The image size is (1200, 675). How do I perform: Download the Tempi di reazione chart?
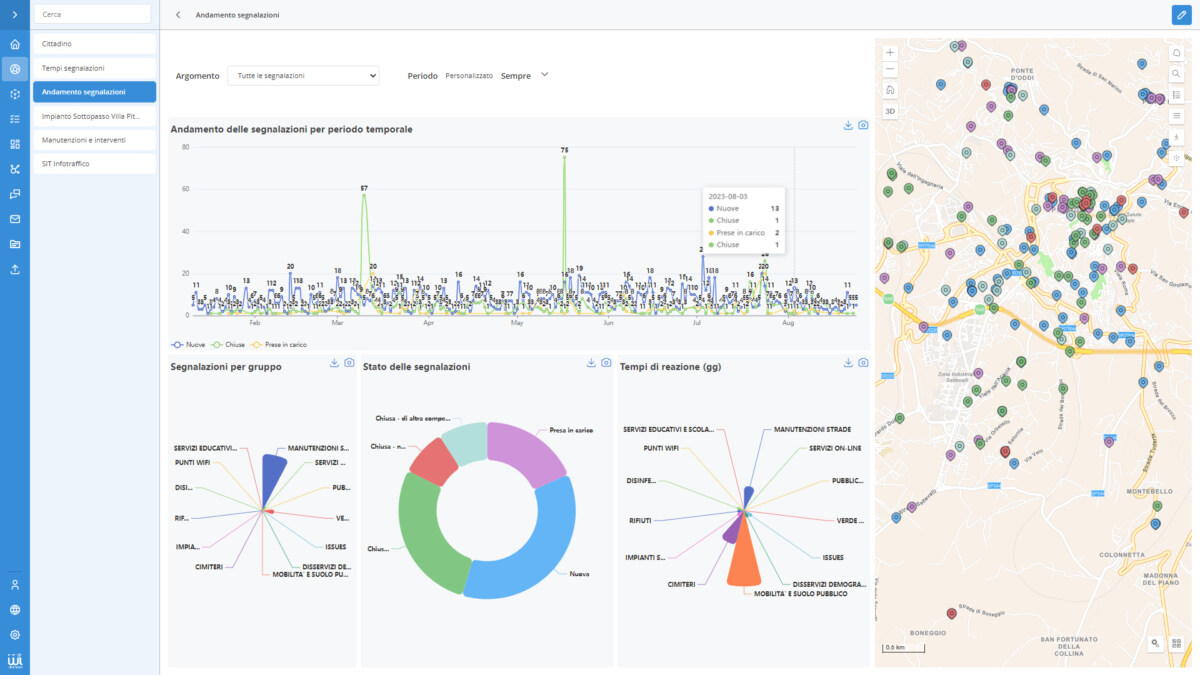click(x=848, y=363)
